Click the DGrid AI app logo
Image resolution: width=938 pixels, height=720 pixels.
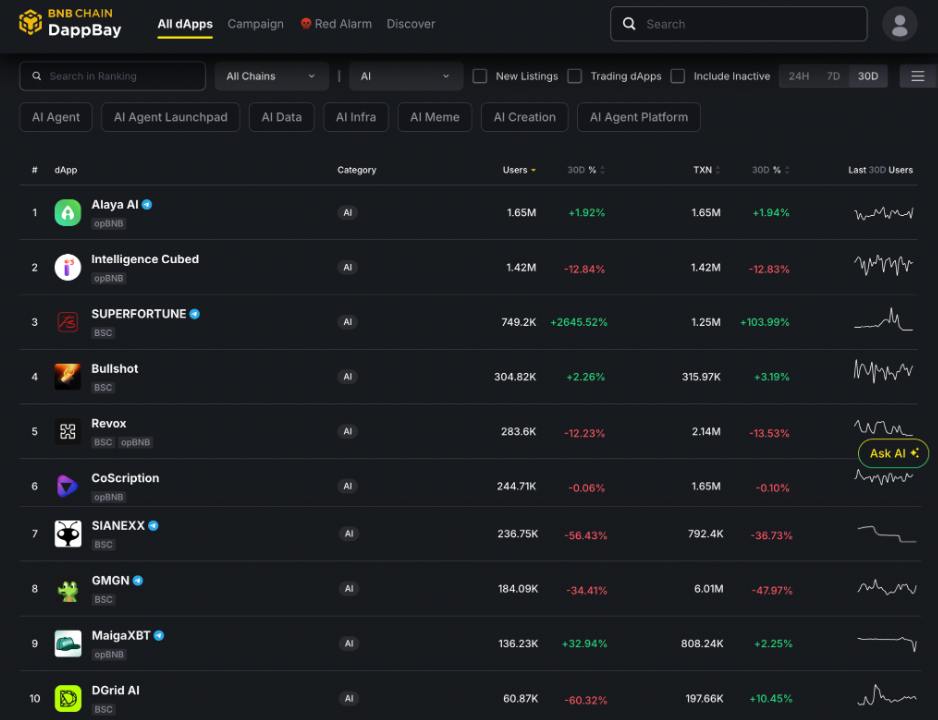pos(68,698)
